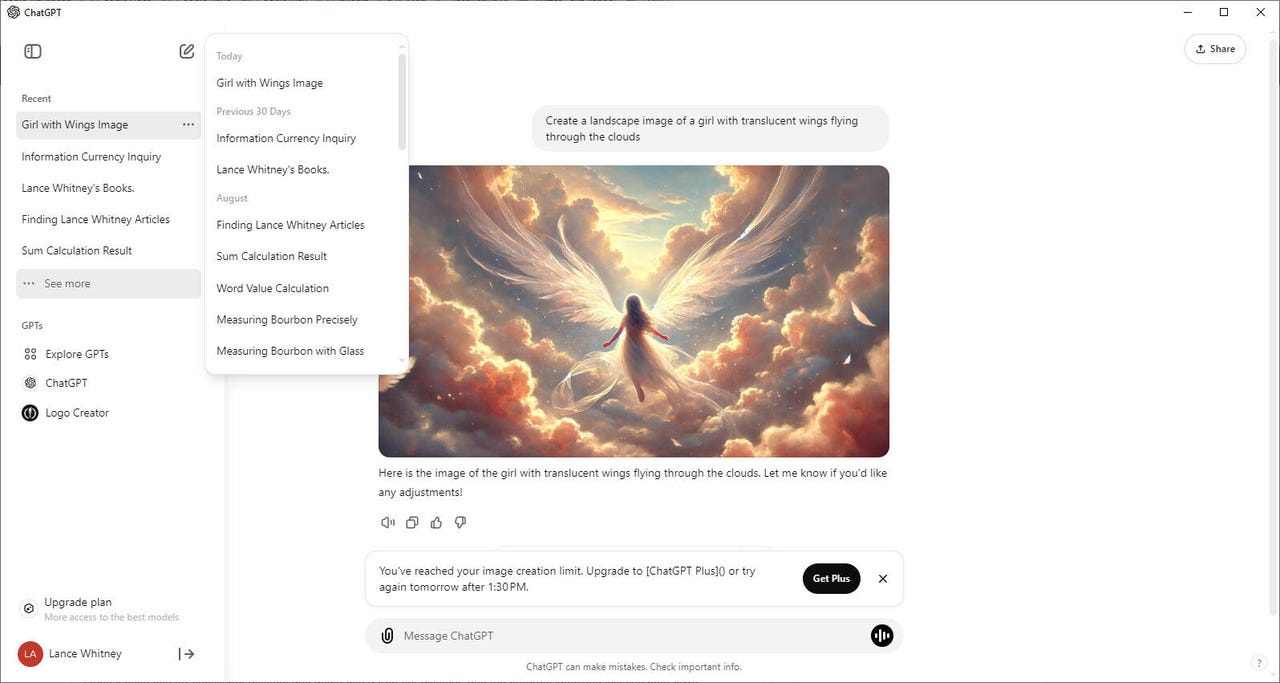Screen dimensions: 1280x683
Task: Collapse the sidebar using the panel icon
Action: 31,51
